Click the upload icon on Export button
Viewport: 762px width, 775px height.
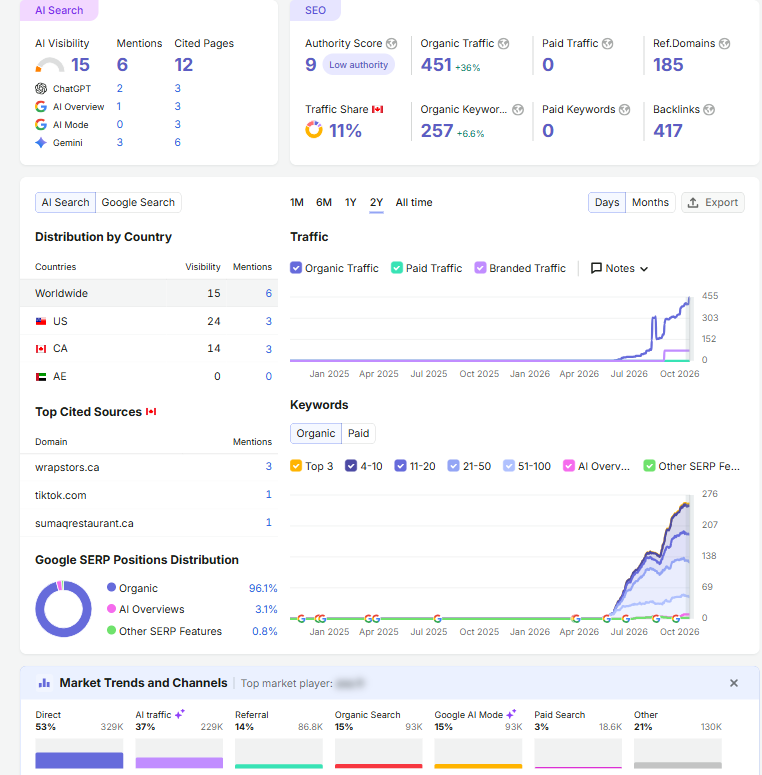[x=693, y=203]
